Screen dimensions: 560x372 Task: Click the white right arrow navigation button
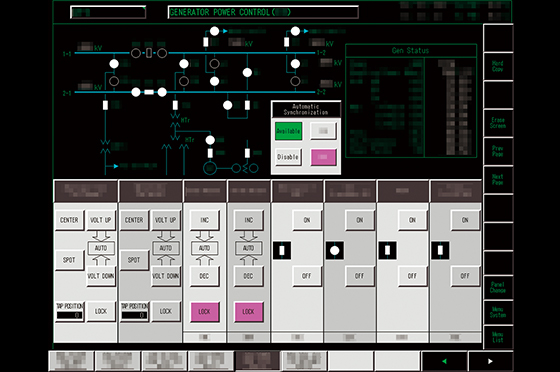[490, 361]
